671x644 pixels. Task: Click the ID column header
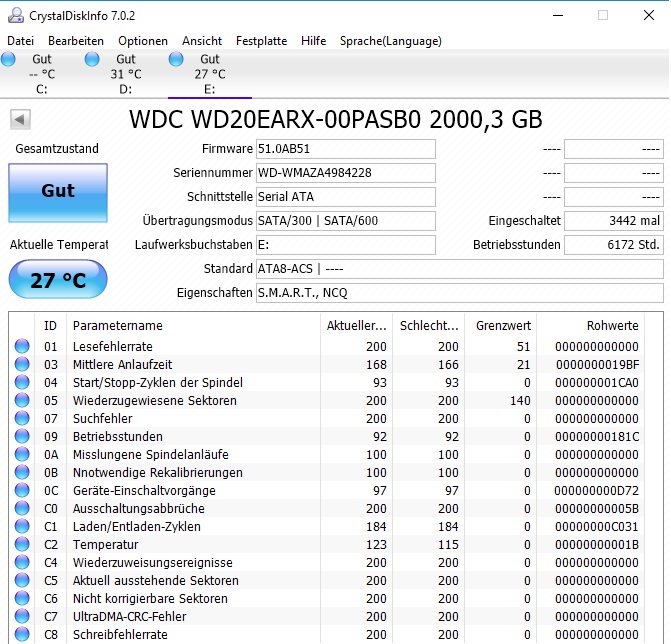click(50, 326)
